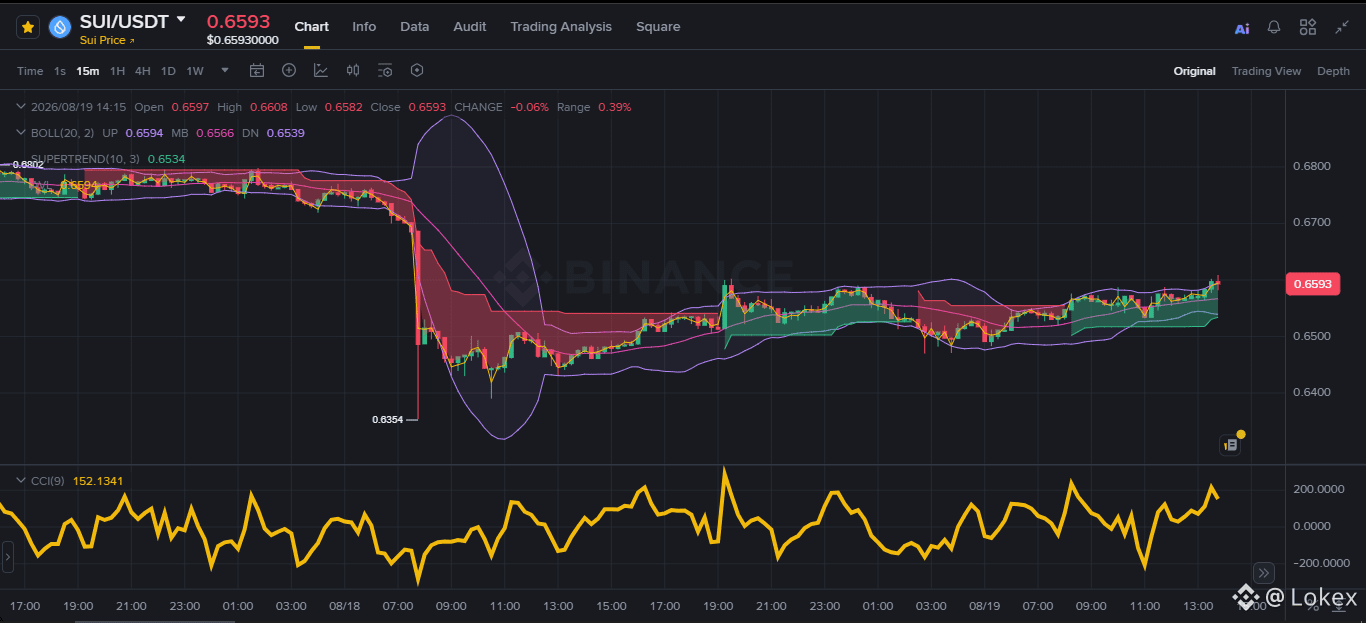Jump to latest candle double-chevron button
Image resolution: width=1366 pixels, height=623 pixels.
click(x=1264, y=573)
